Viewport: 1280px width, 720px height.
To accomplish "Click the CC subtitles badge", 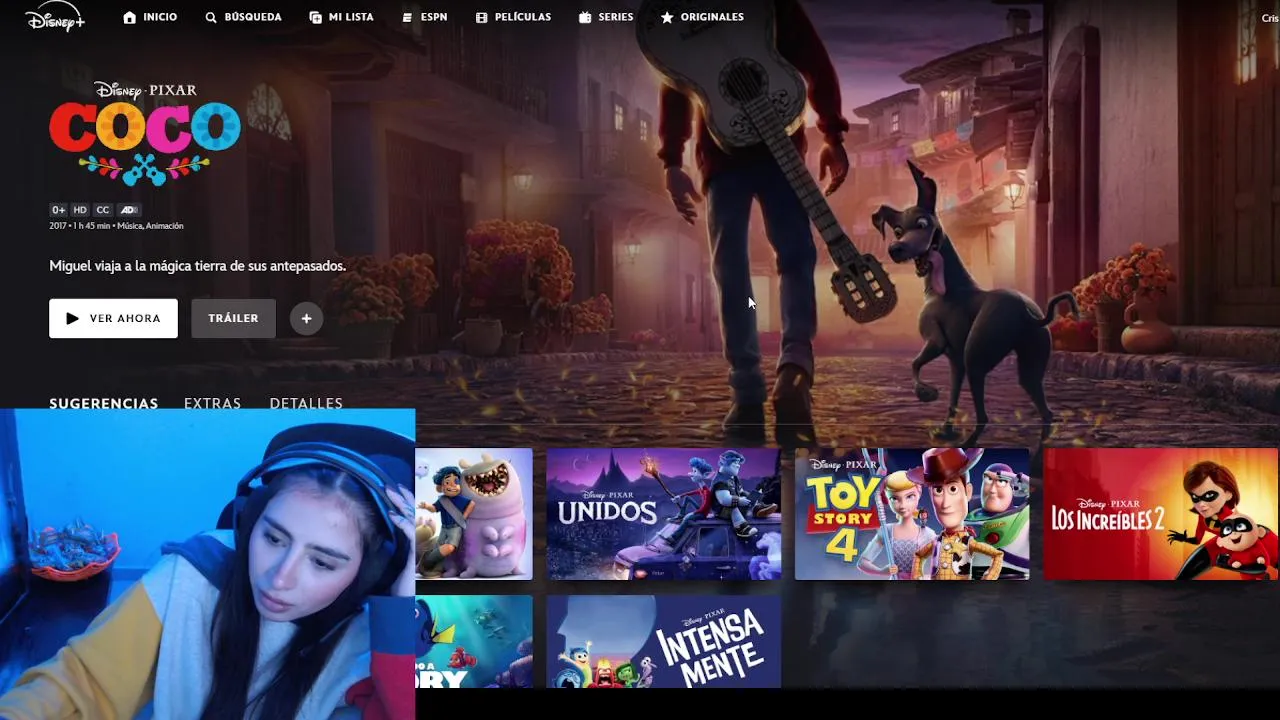I will tap(103, 210).
